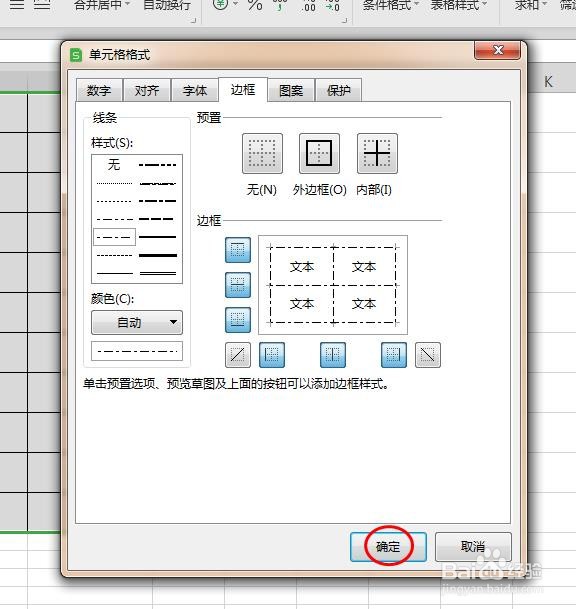576x609 pixels.
Task: Select the highlighted thin dash-dot line style
Action: (x=114, y=237)
